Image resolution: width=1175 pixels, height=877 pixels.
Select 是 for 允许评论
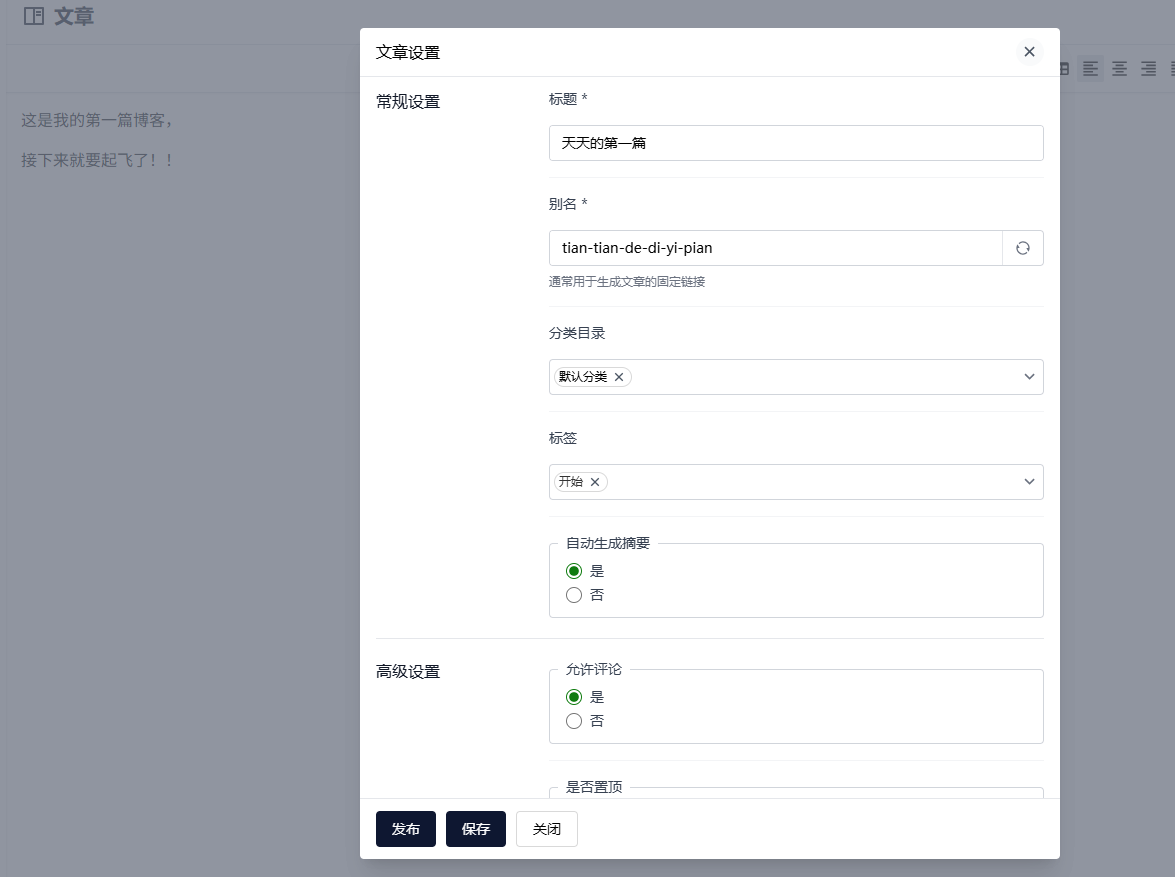click(574, 697)
